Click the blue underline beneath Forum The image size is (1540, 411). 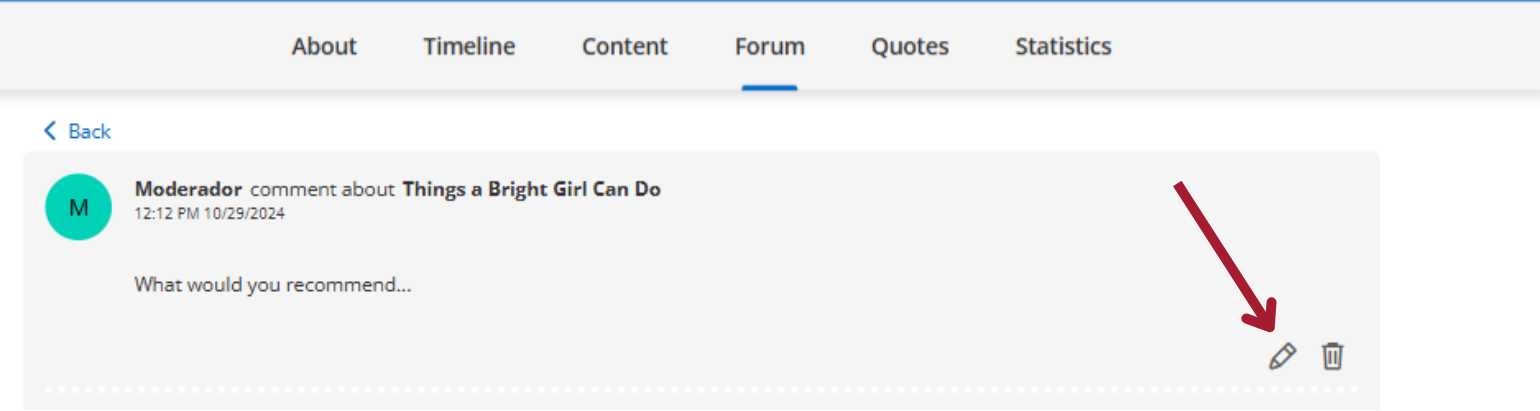770,88
